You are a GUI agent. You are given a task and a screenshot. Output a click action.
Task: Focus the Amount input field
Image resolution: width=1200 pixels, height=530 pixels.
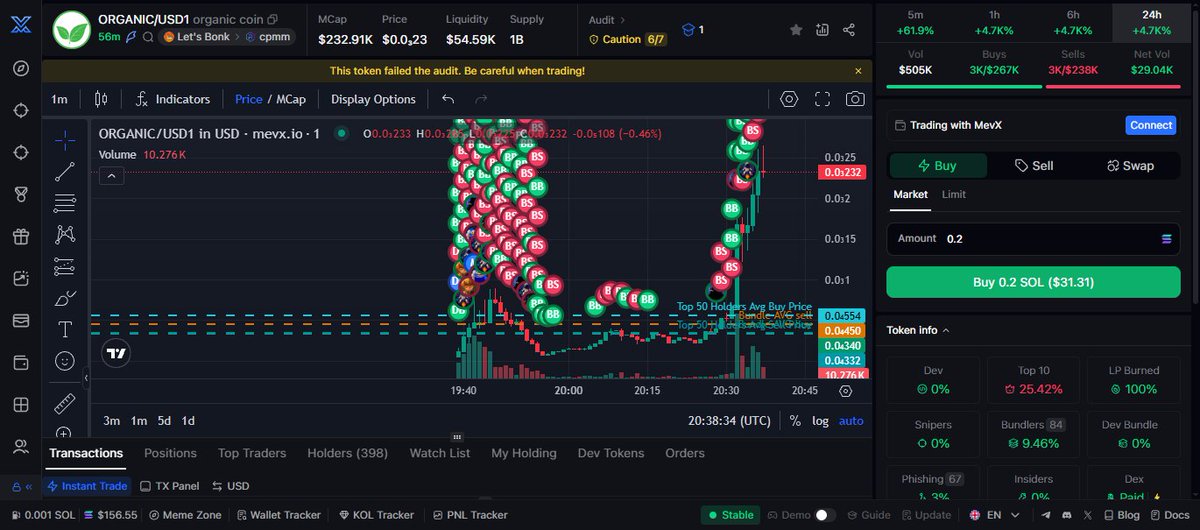1033,239
